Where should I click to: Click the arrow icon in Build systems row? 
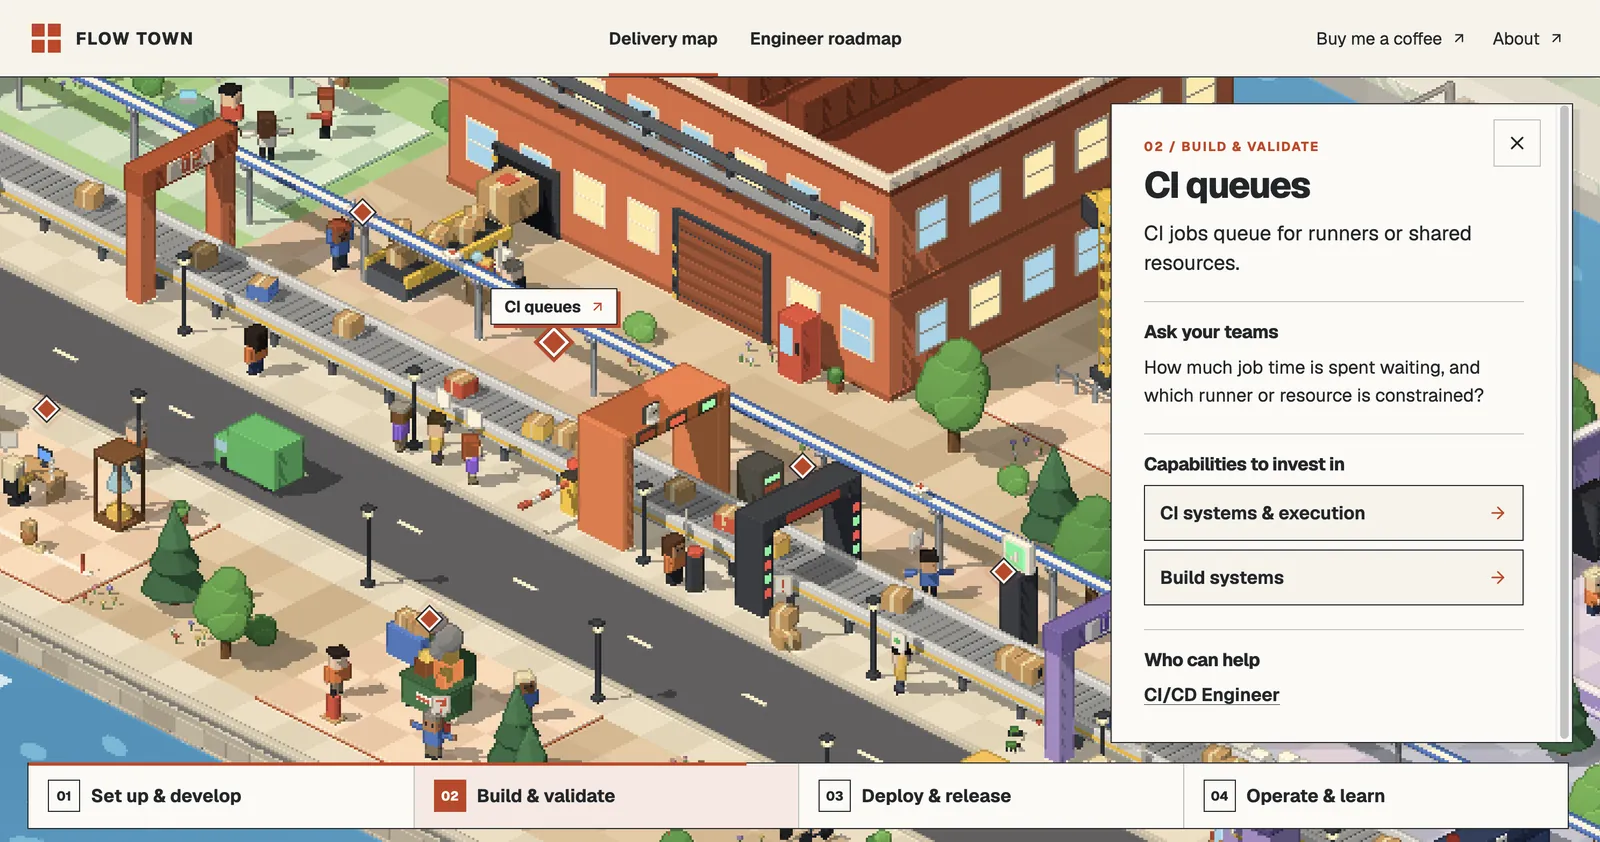click(1498, 577)
